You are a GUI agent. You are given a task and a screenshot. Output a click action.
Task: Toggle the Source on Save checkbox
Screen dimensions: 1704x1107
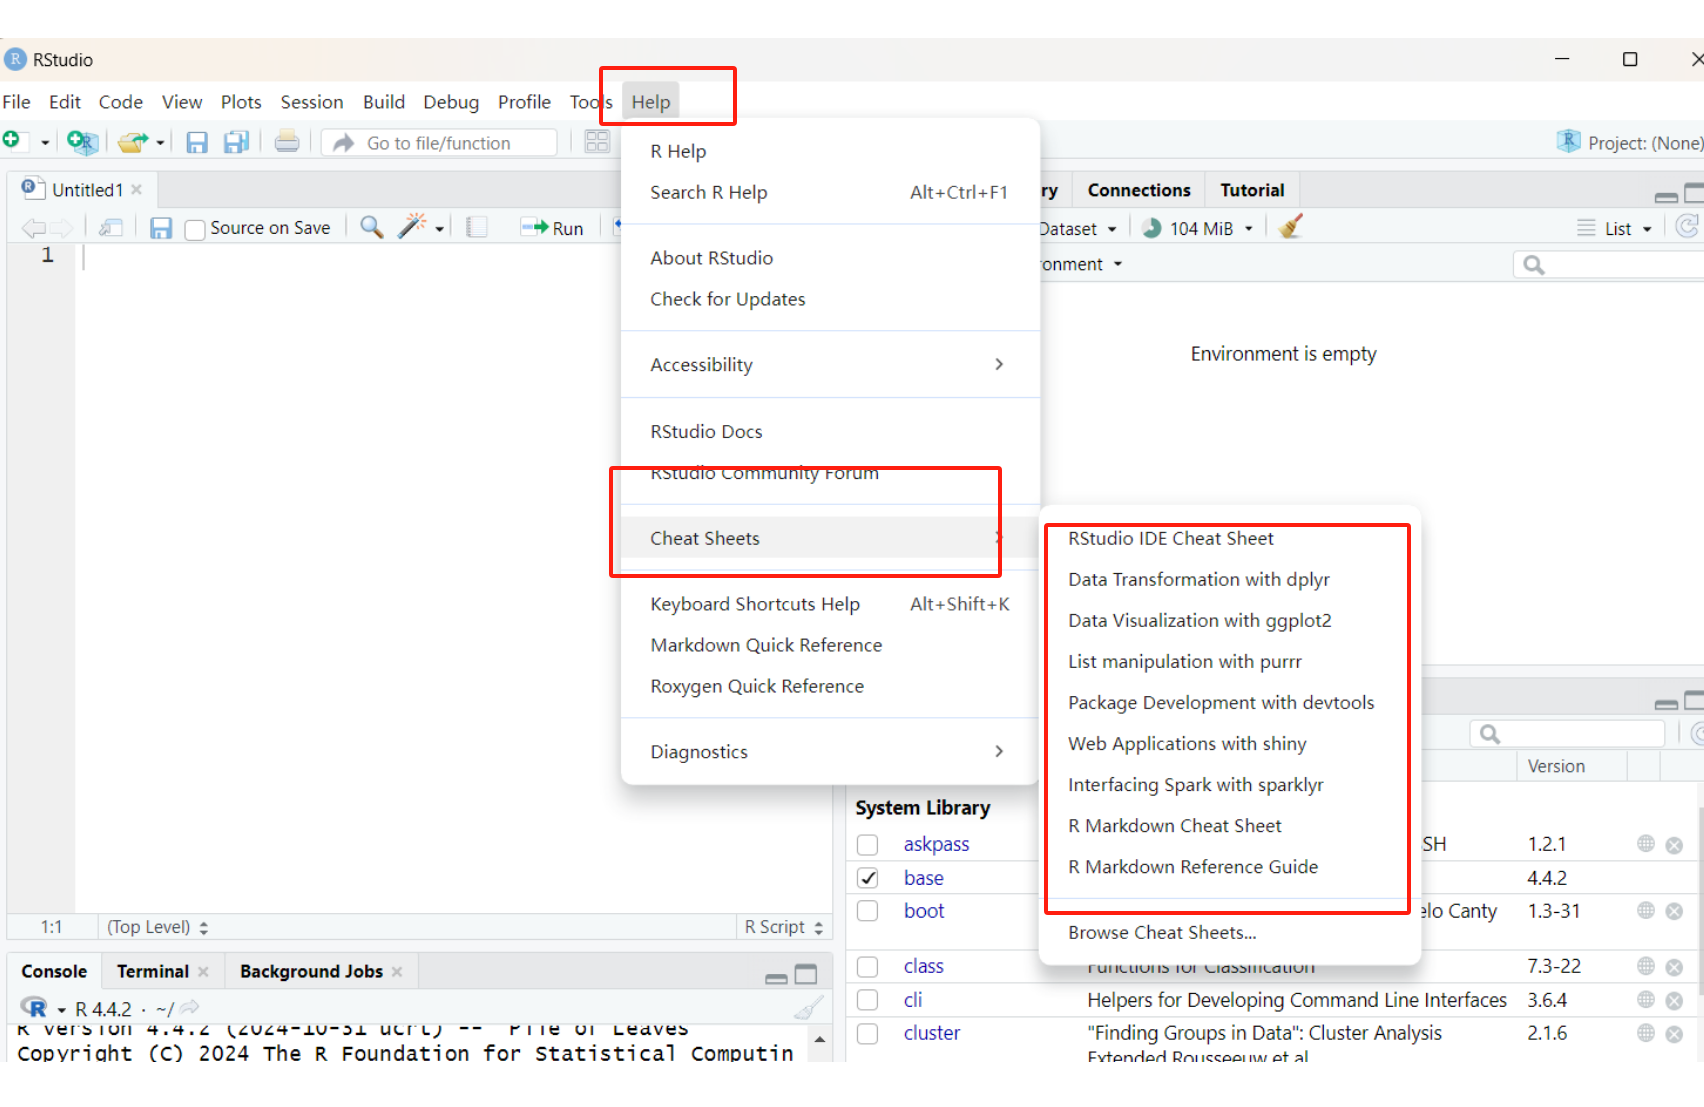click(195, 229)
